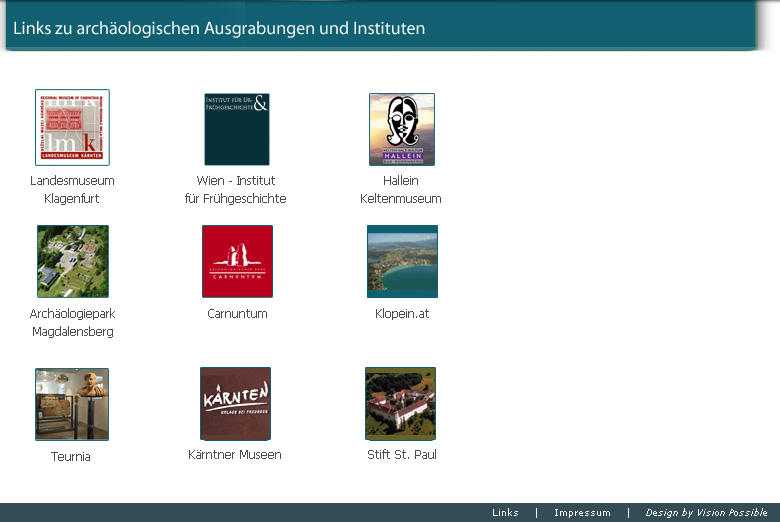Viewport: 780px width, 522px height.
Task: Click the Stift St. Paul caption link
Action: [x=402, y=454]
